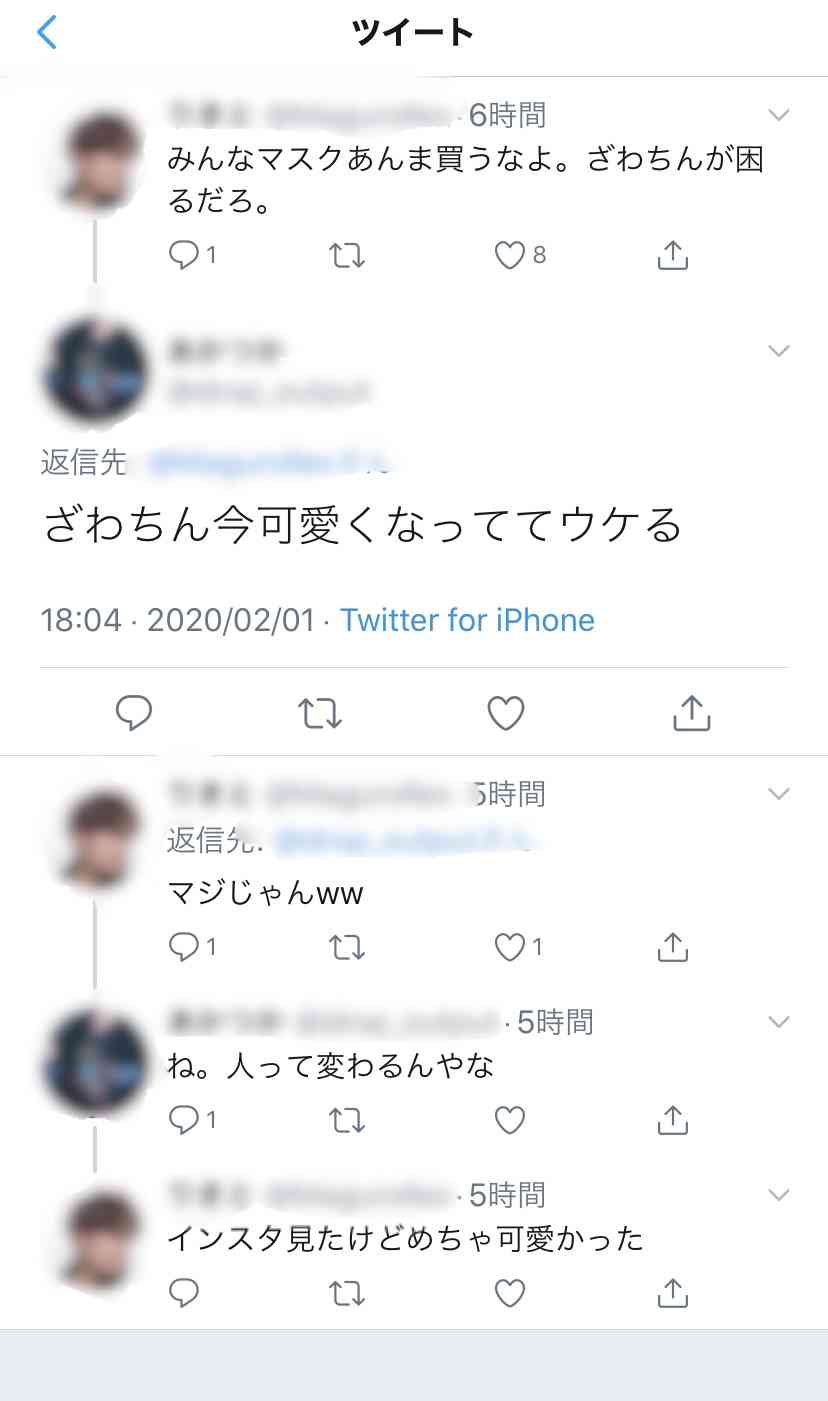
Task: Go back using the top-left arrow
Action: click(47, 33)
